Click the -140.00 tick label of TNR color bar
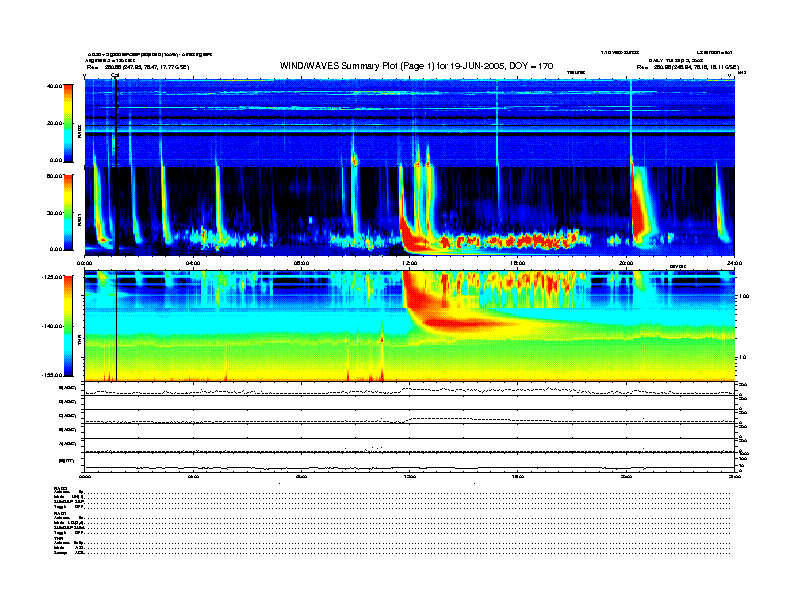The height and width of the screenshot is (612, 792). [x=52, y=326]
